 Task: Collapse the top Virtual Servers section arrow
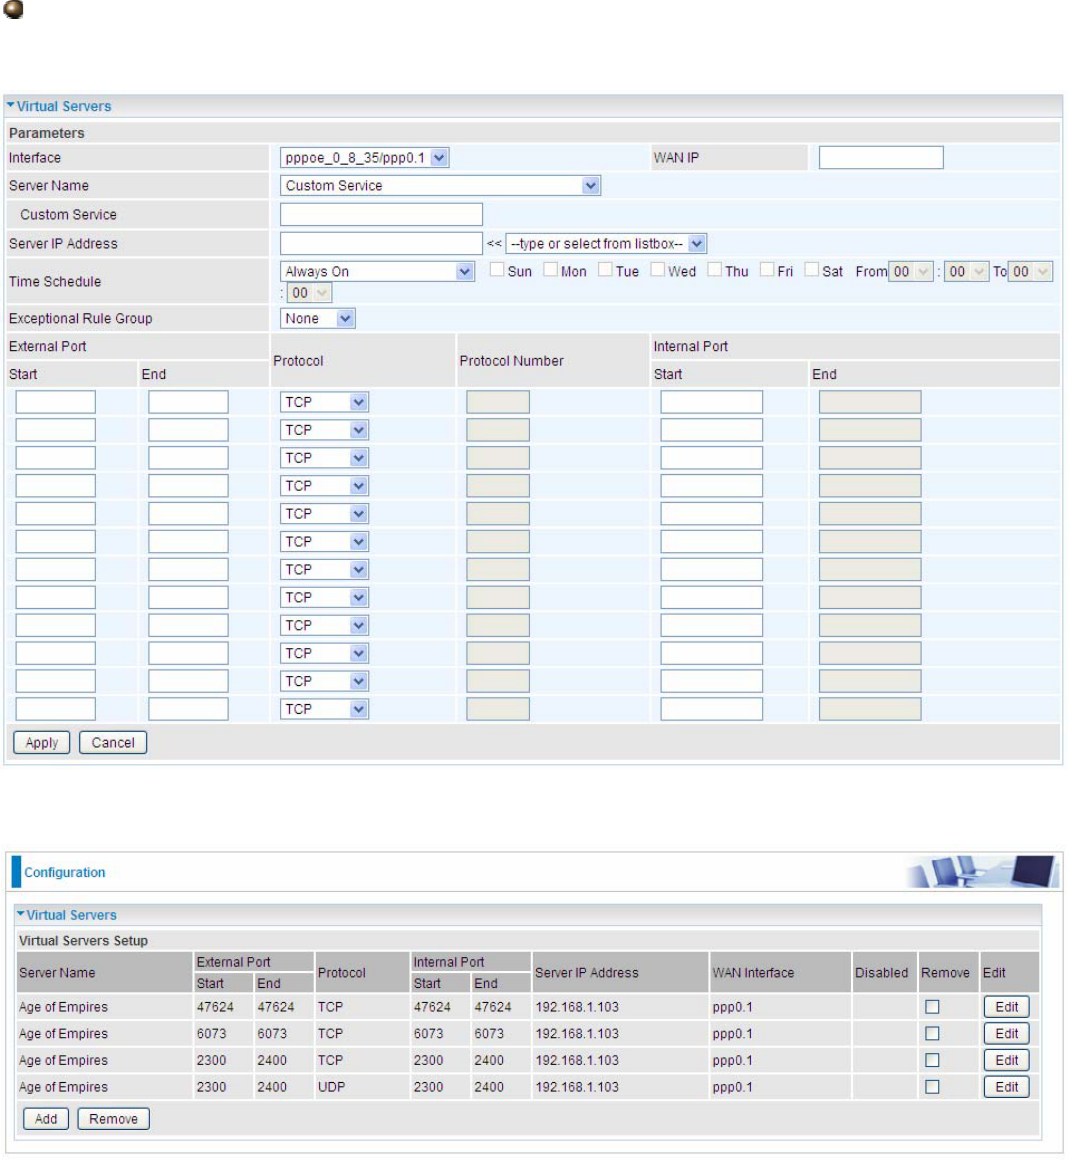coord(10,106)
